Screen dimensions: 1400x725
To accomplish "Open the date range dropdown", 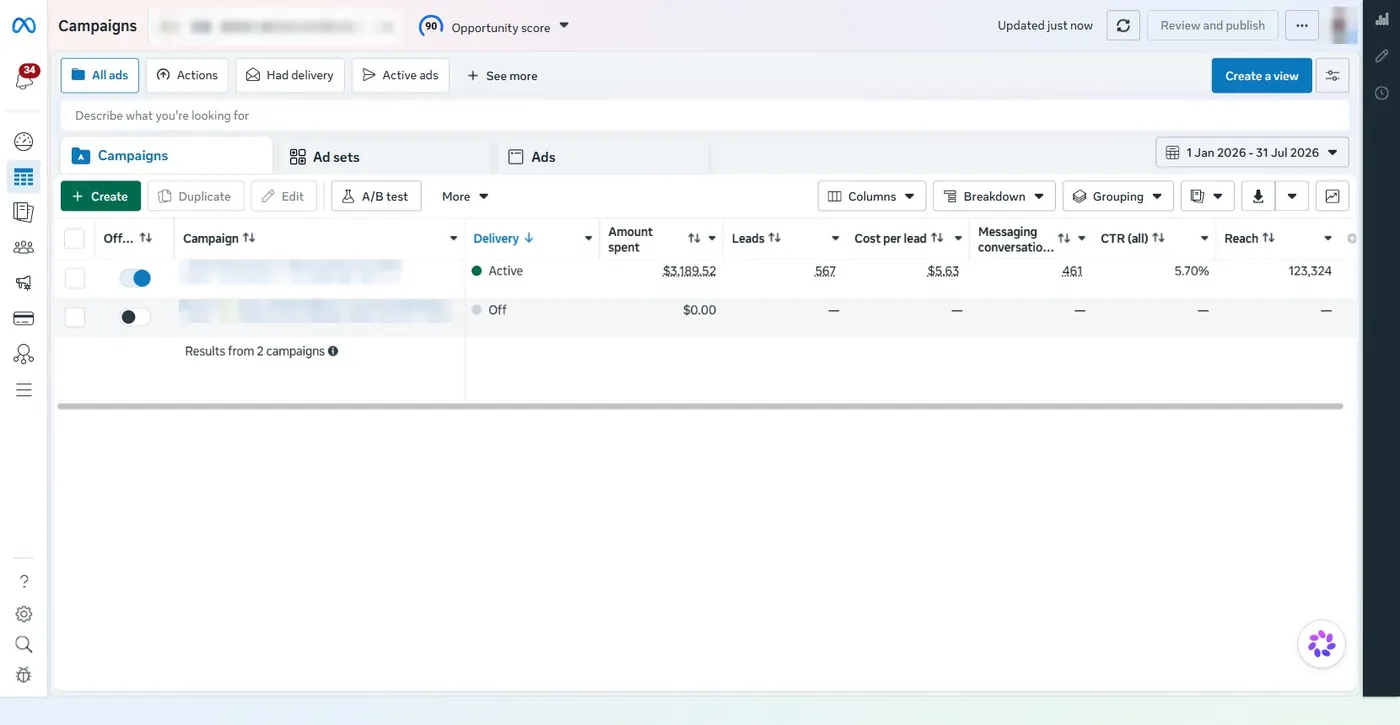I will pyautogui.click(x=1252, y=153).
